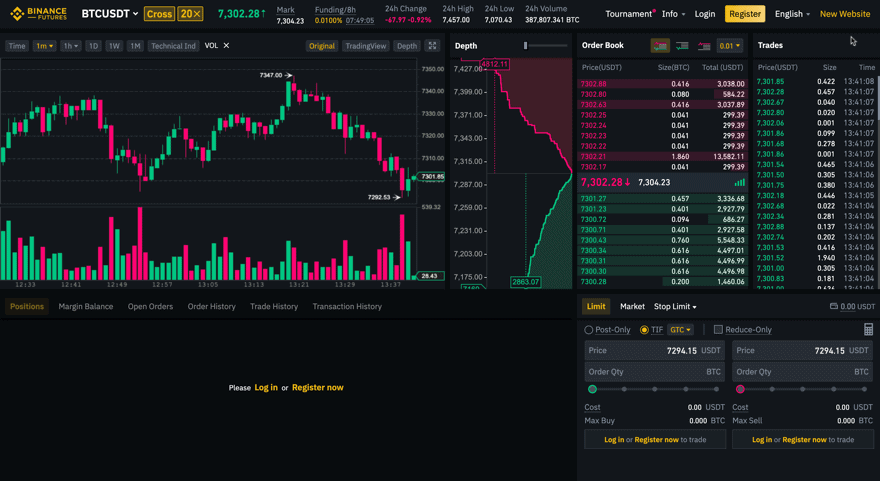880x481 pixels.
Task: Open GTC time-in-force dropdown
Action: pos(680,330)
